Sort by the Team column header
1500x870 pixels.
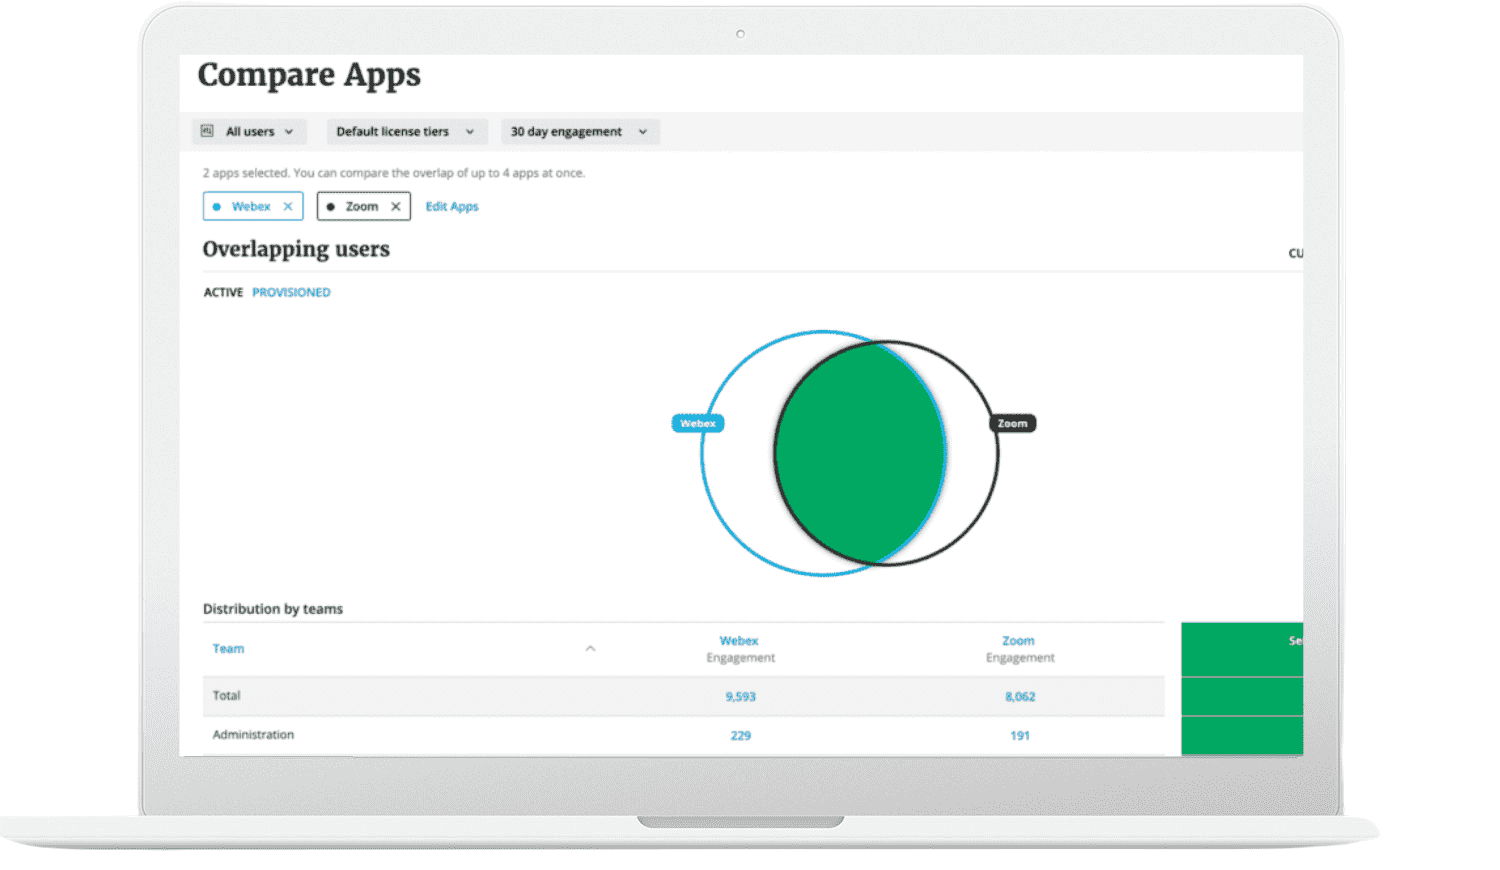point(228,649)
